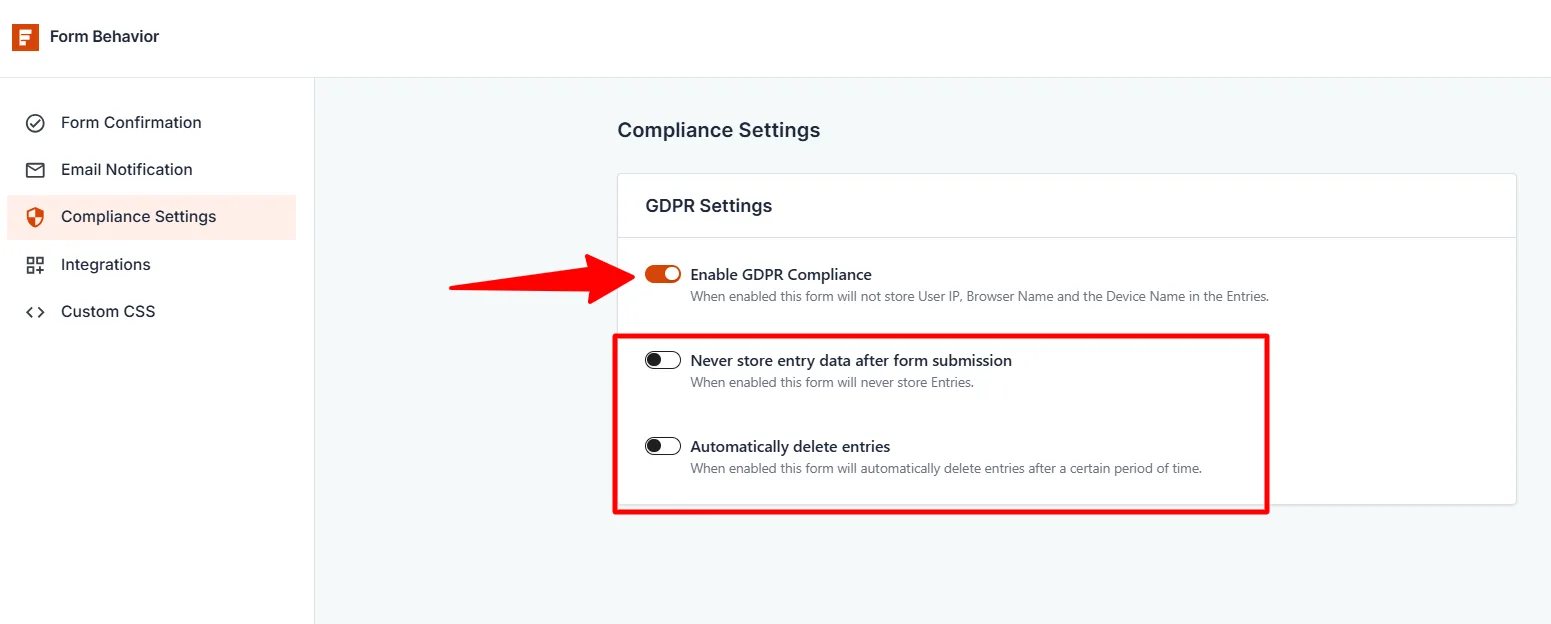This screenshot has width=1551, height=624.
Task: Disable the Enable GDPR Compliance switch
Action: [662, 273]
